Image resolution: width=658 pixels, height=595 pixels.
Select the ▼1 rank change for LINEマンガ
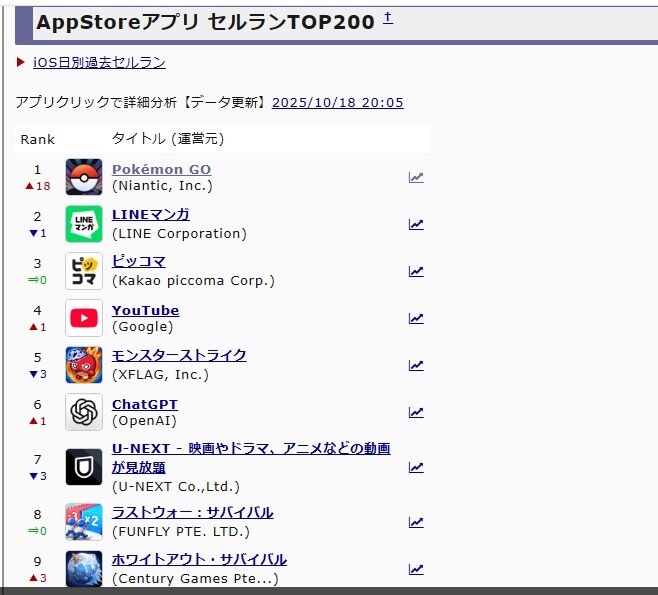click(x=38, y=233)
